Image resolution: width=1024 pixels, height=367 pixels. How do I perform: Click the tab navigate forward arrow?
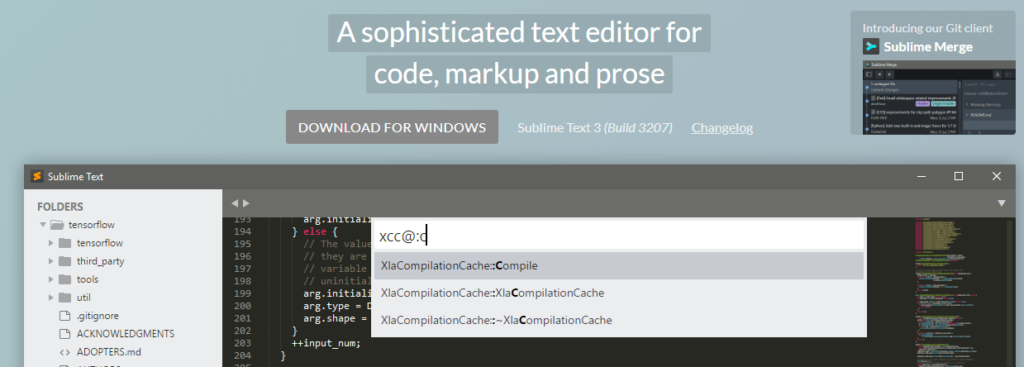[246, 203]
